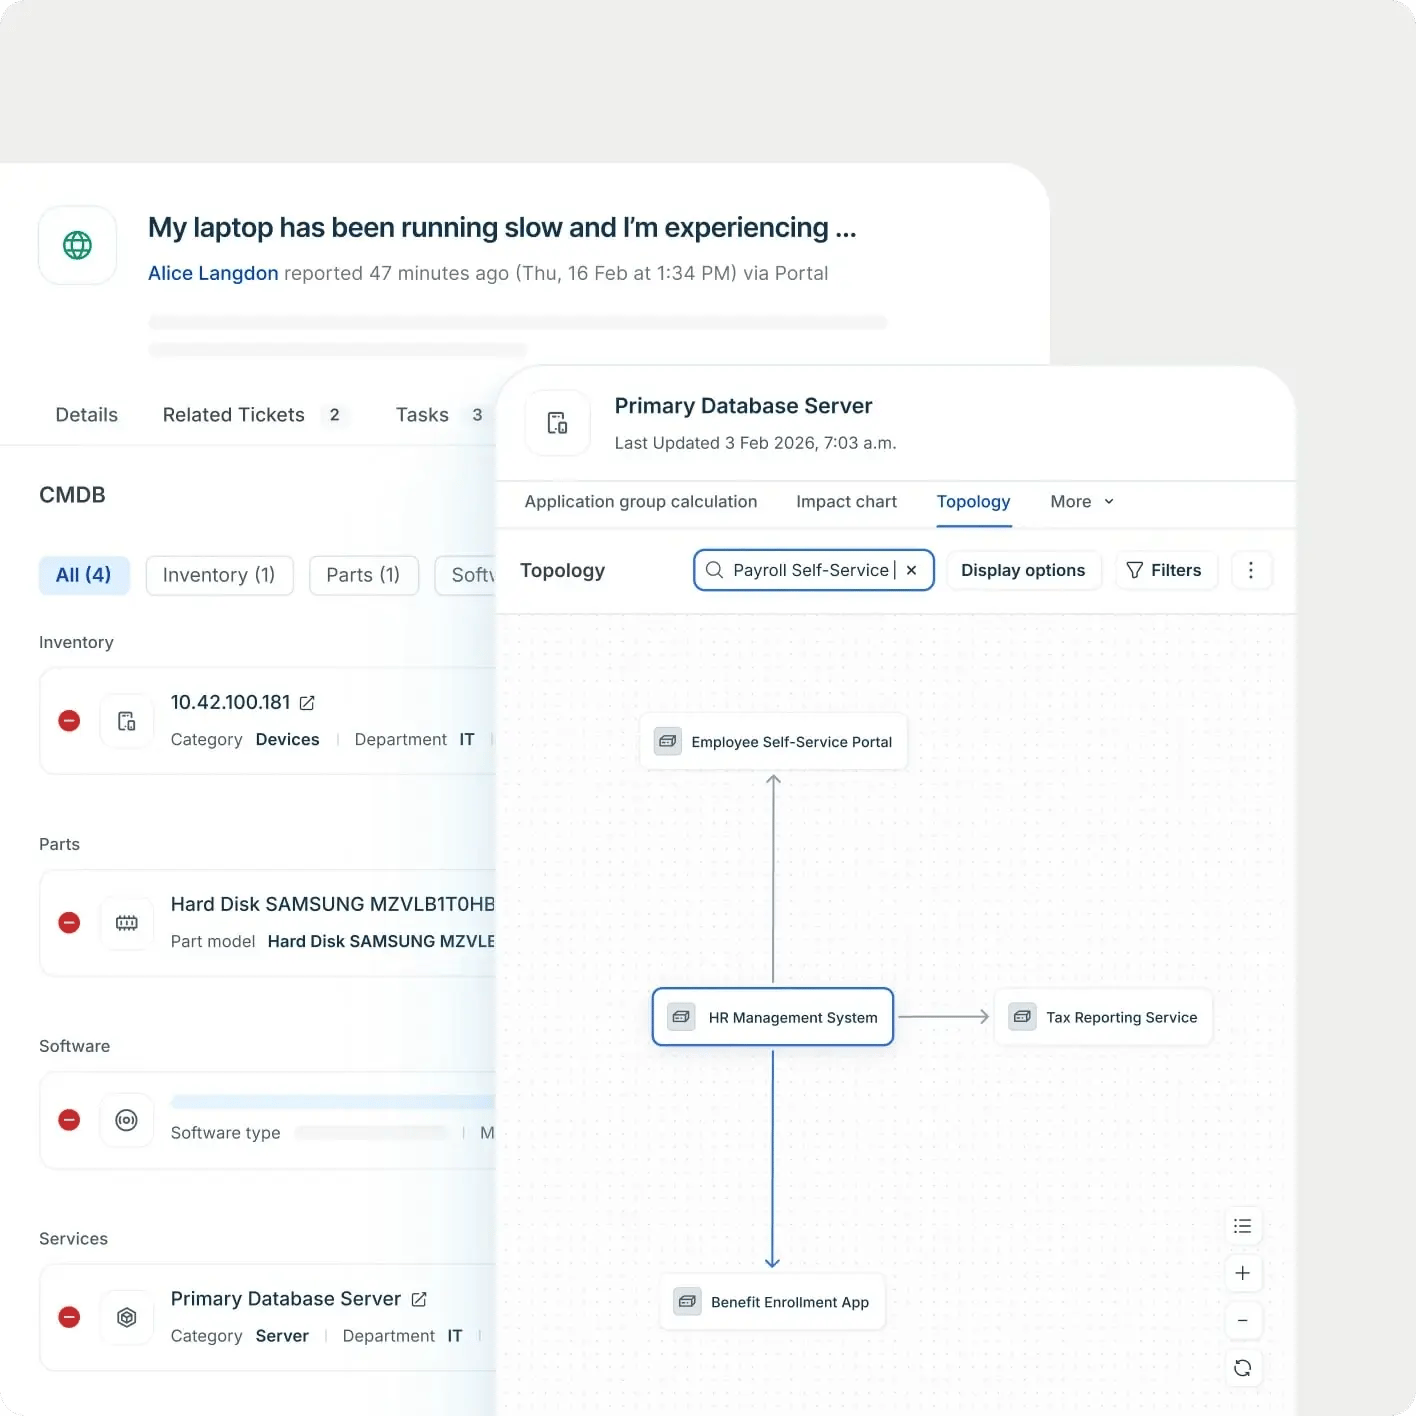Click the 'Hard Disk SAMSUNG MZVLB1T0HB' part title
The width and height of the screenshot is (1416, 1416).
pyautogui.click(x=333, y=905)
